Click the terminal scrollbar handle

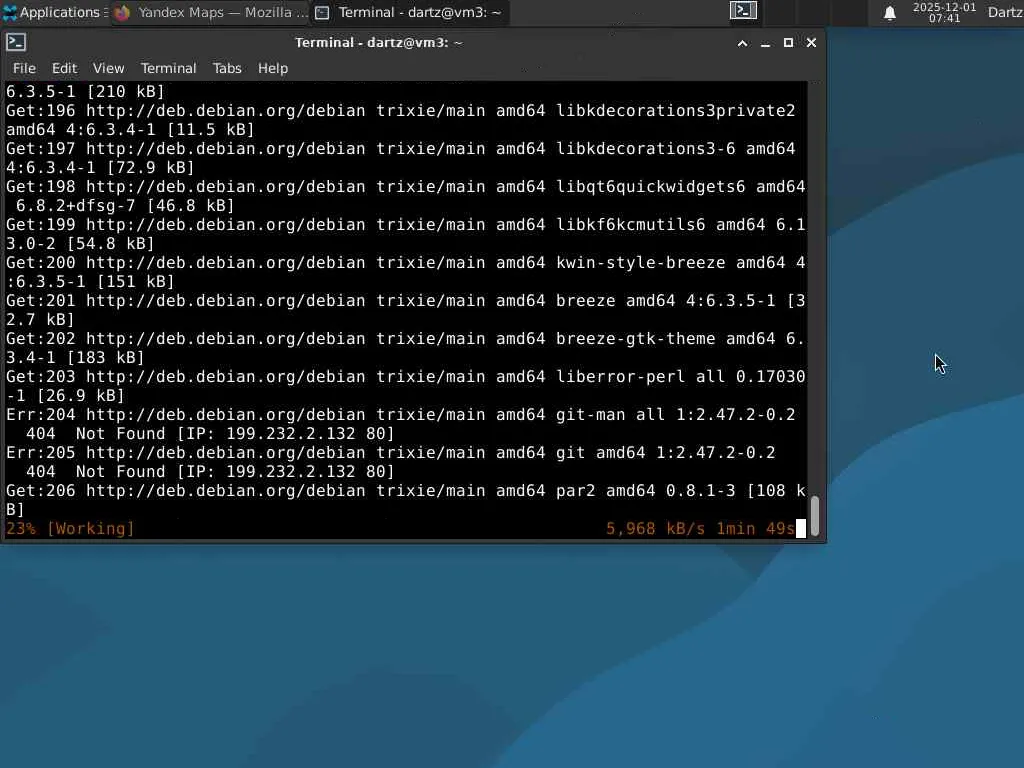pos(815,516)
